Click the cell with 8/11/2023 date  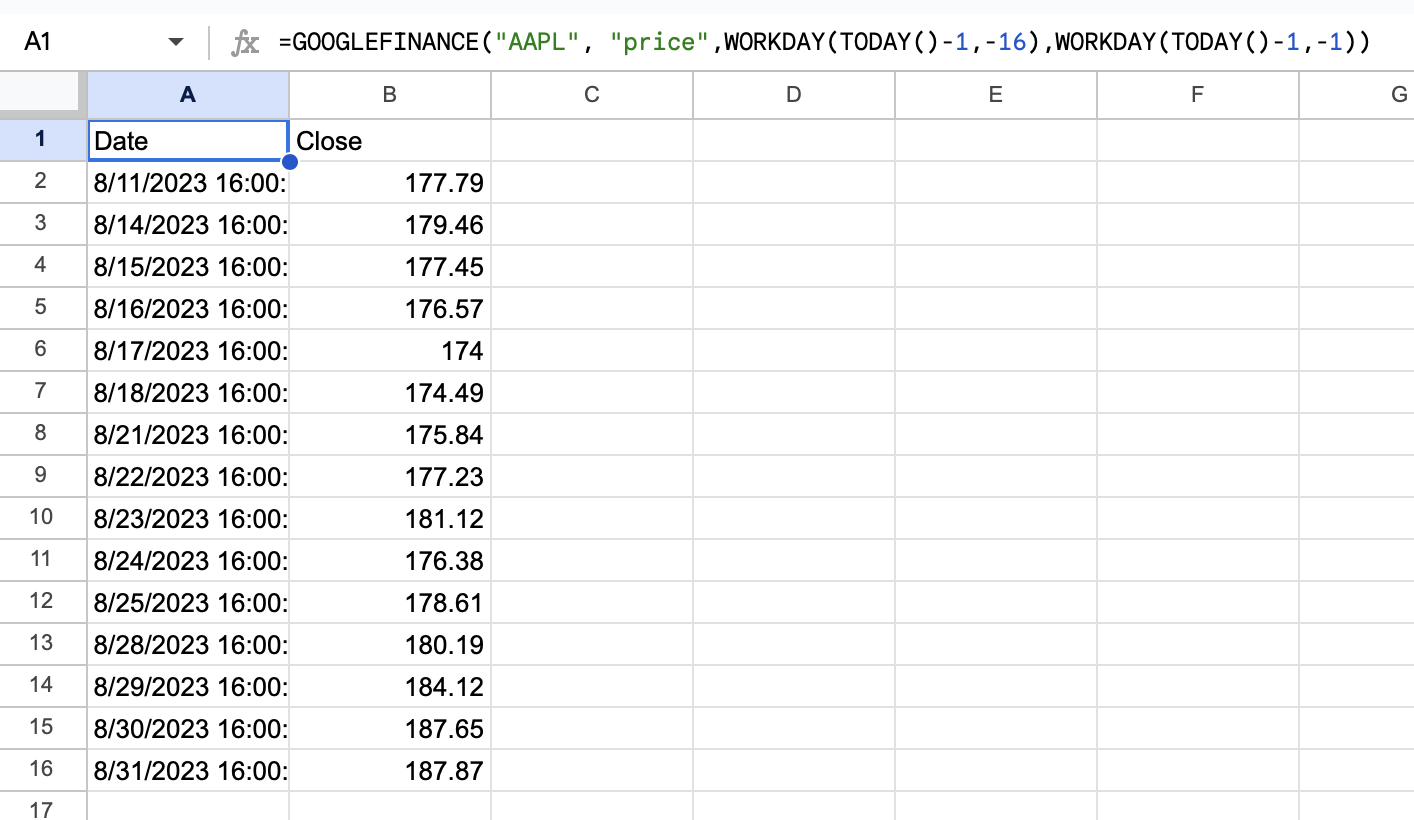pos(188,182)
